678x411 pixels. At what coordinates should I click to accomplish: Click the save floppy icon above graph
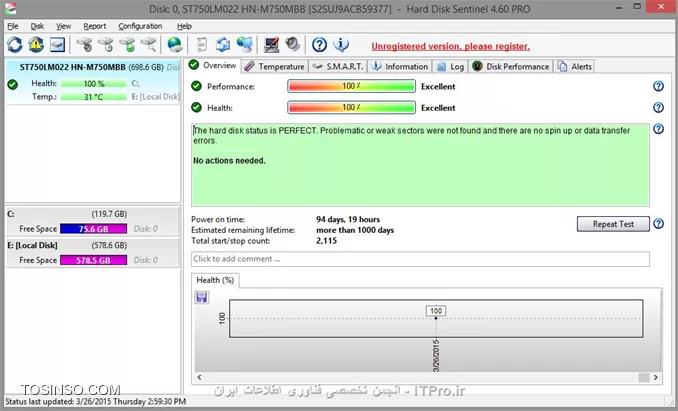(x=201, y=297)
